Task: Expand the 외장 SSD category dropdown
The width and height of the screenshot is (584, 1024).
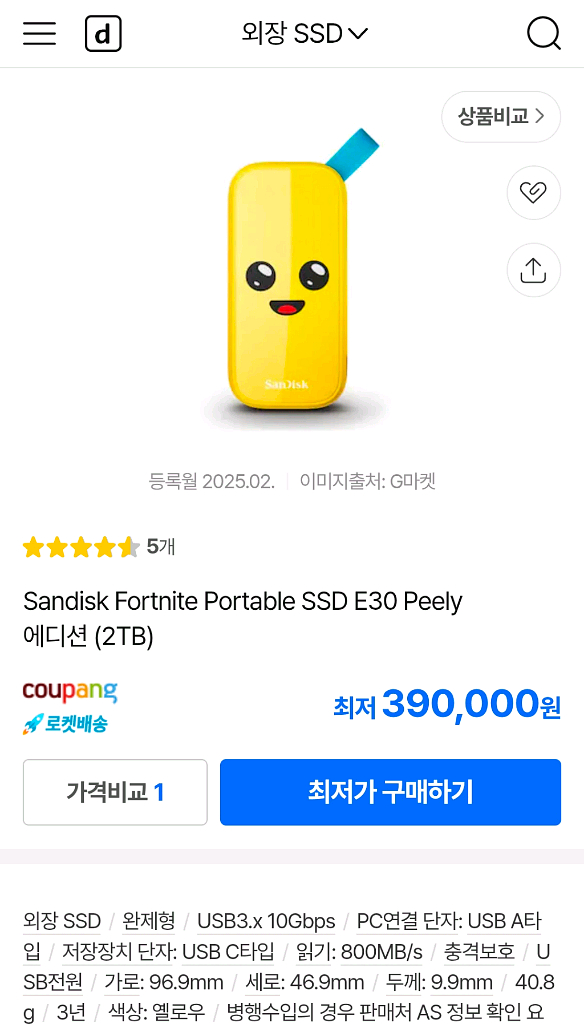Action: (305, 33)
